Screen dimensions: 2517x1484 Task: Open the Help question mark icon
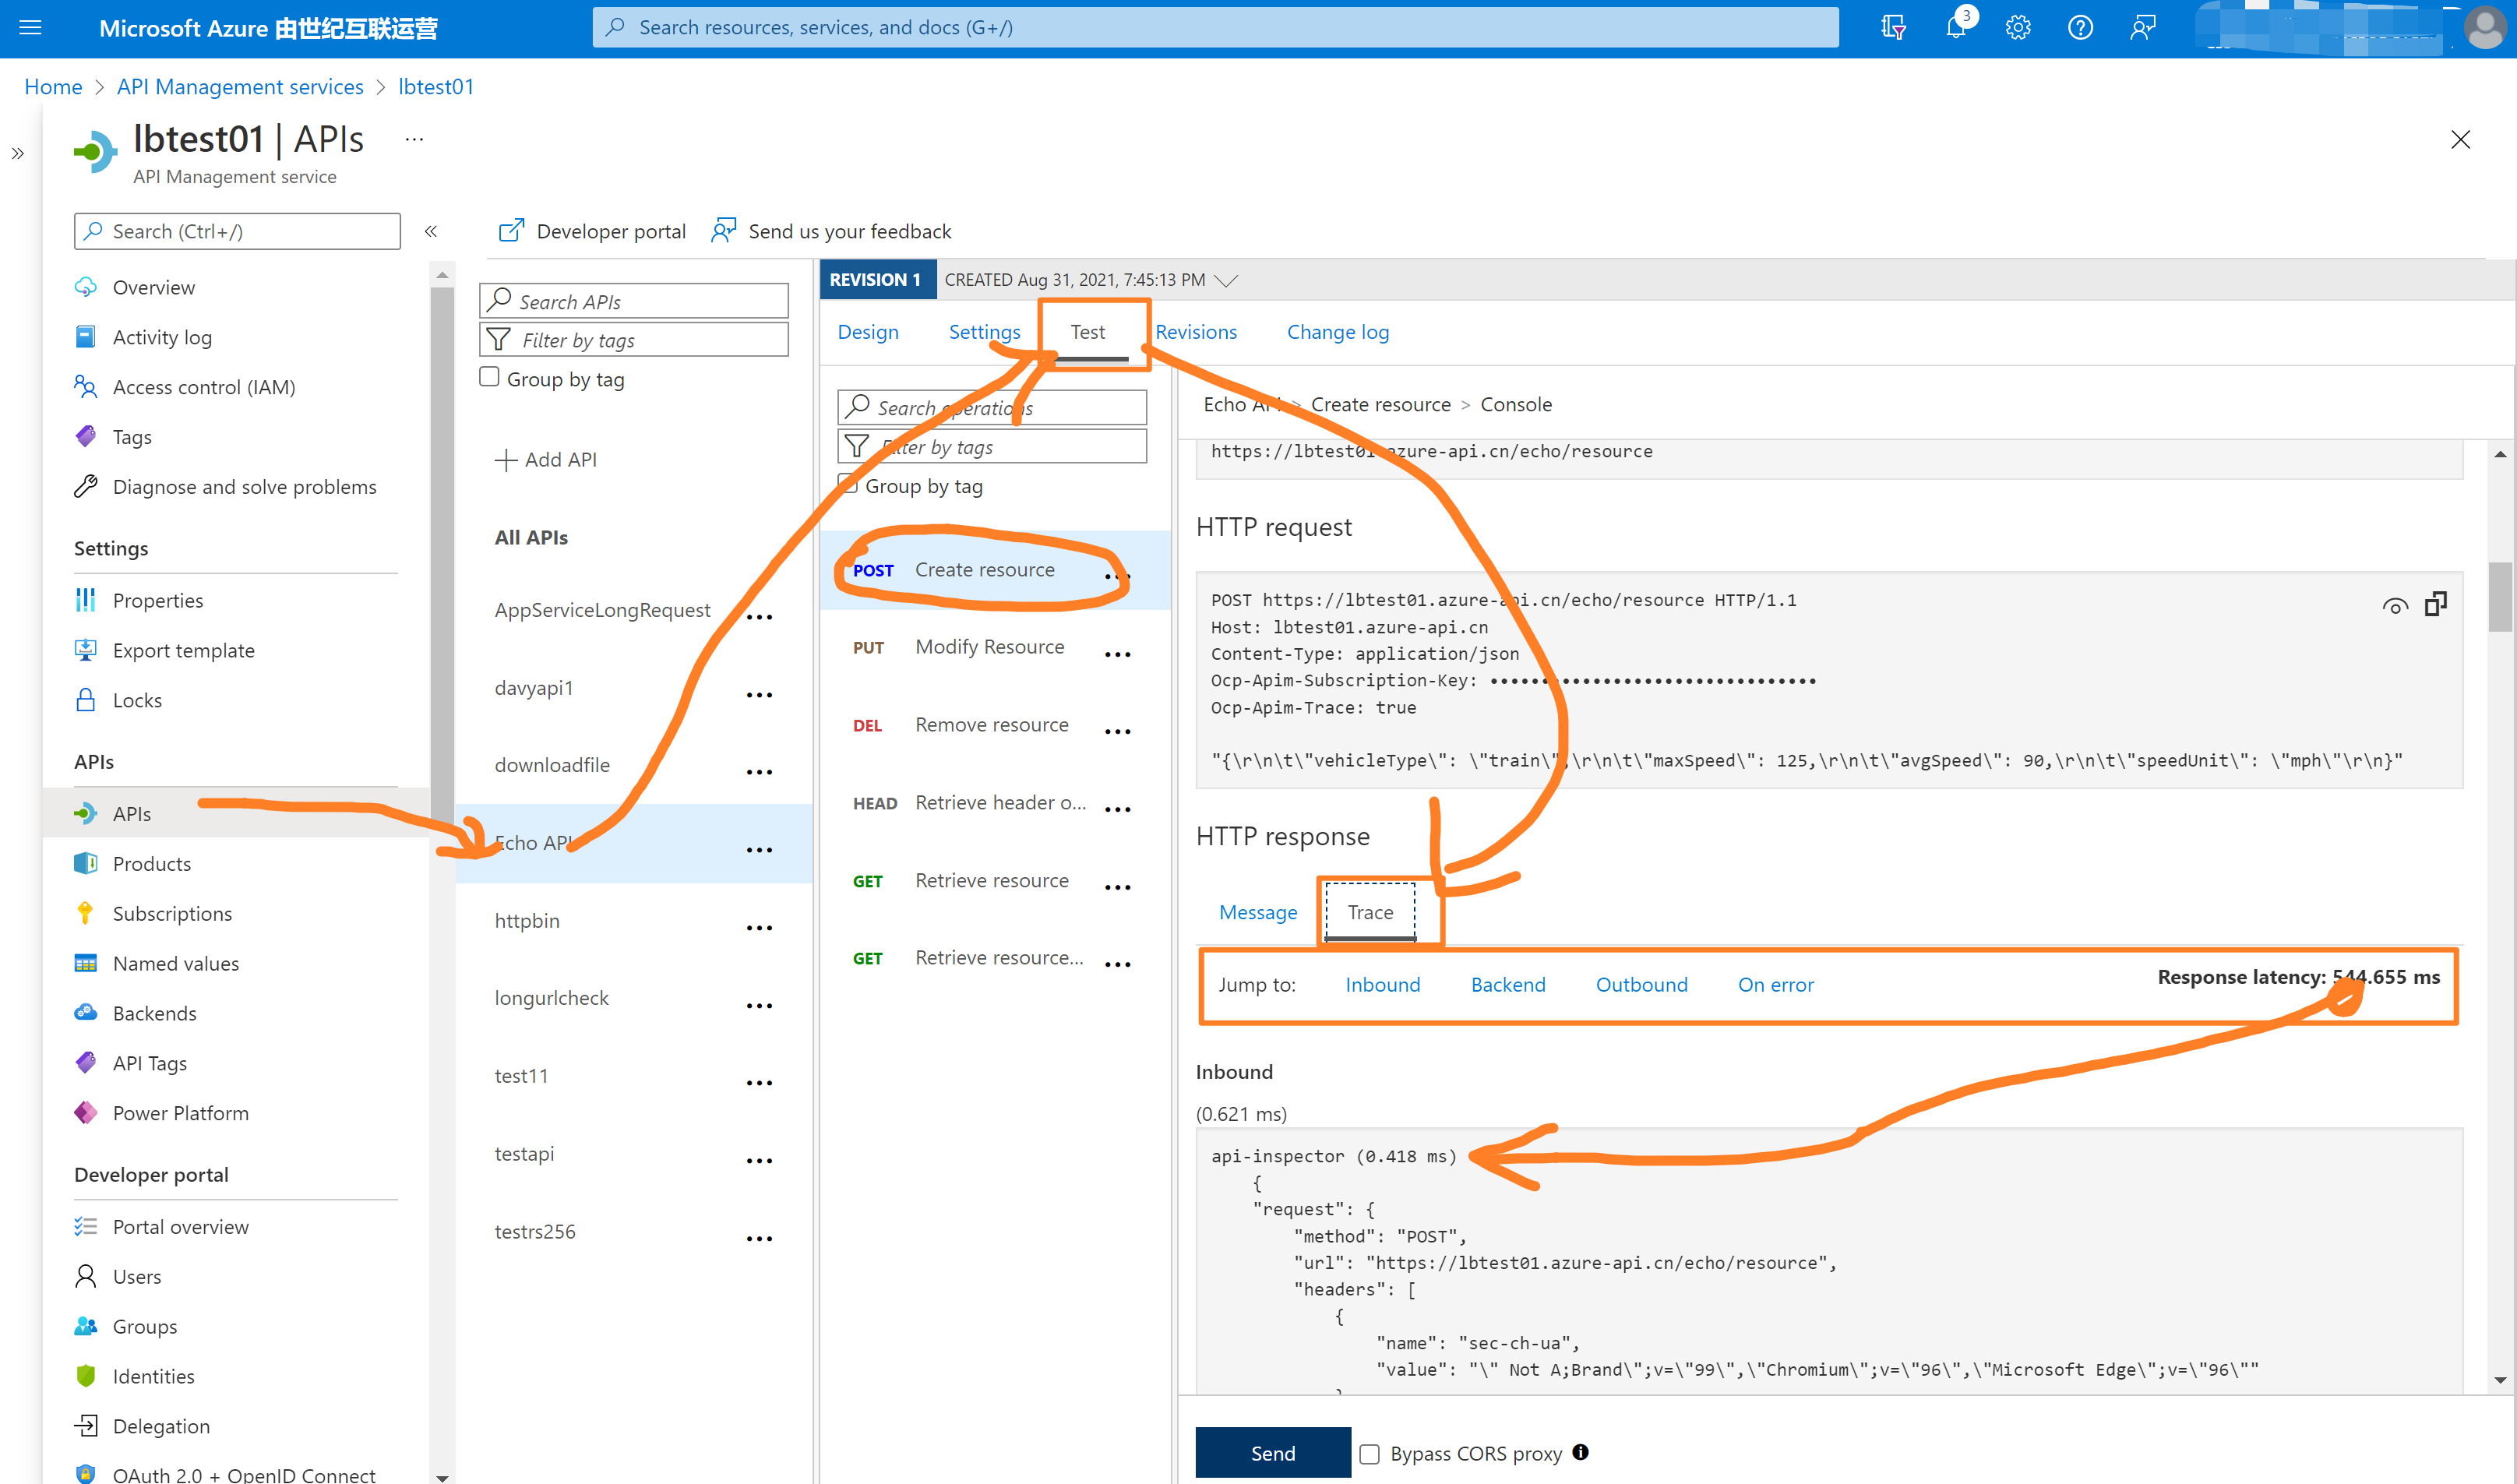2079,27
